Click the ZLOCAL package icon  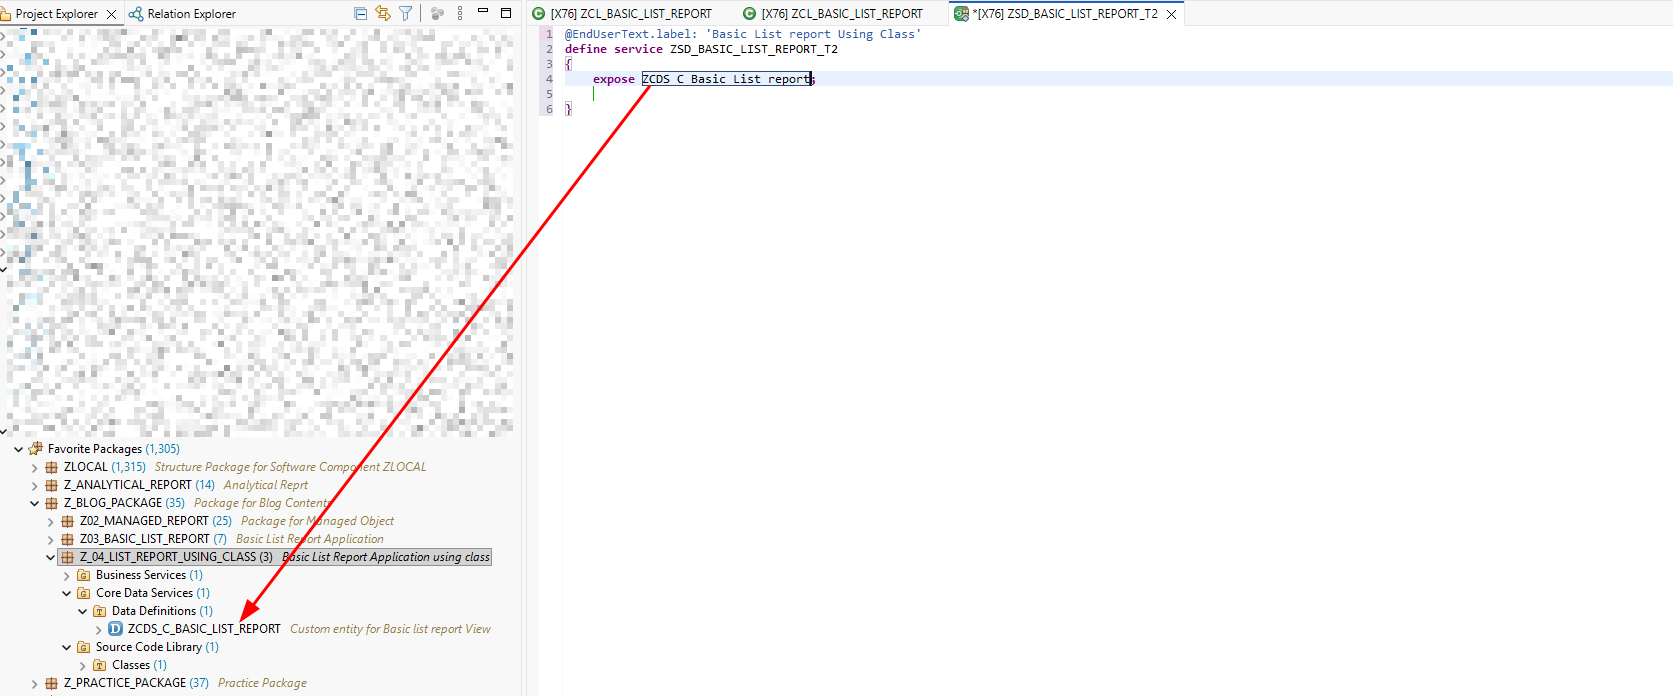pyautogui.click(x=52, y=467)
